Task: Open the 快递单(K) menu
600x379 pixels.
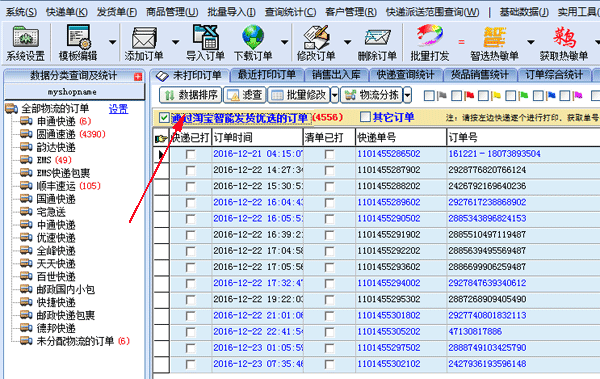Action: click(x=67, y=12)
